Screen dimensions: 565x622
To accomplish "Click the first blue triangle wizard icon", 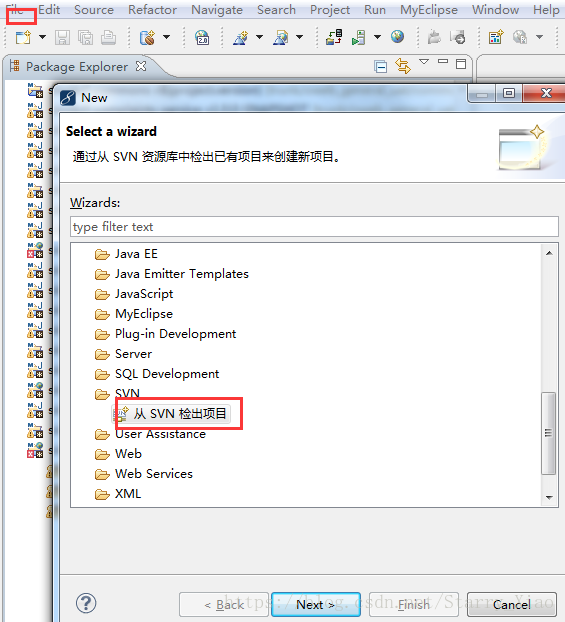I will (x=240, y=38).
